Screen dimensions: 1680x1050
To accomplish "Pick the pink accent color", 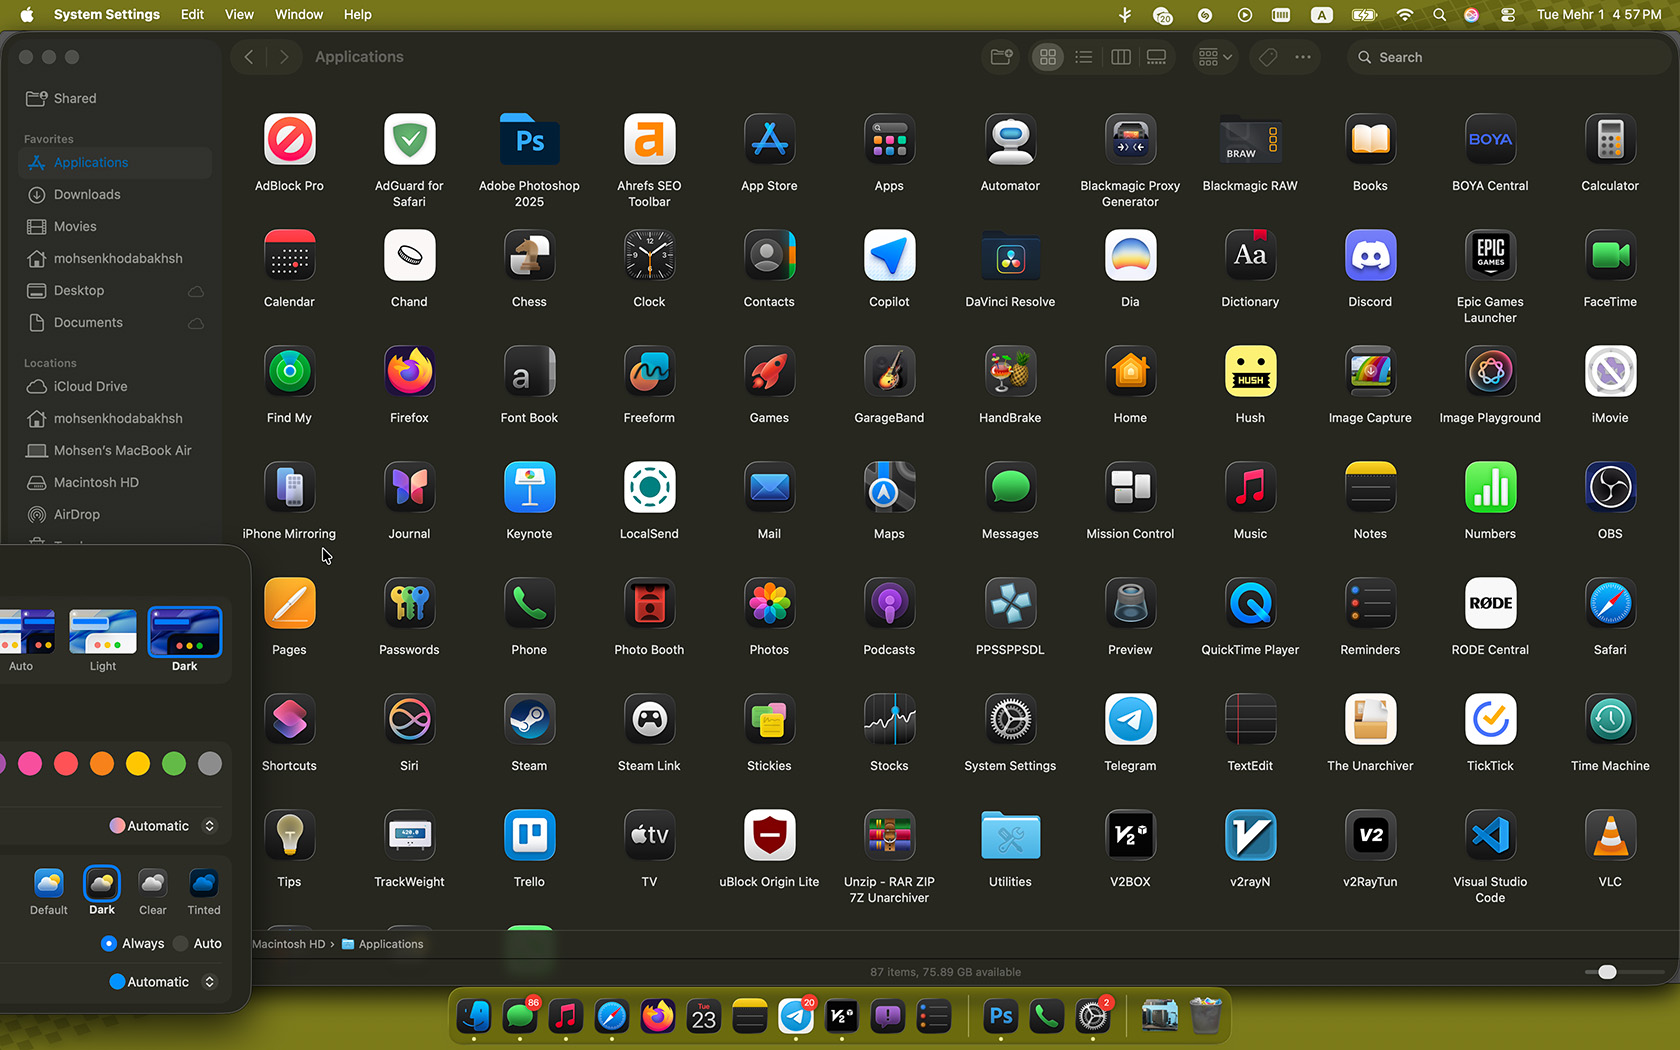I will (x=30, y=764).
